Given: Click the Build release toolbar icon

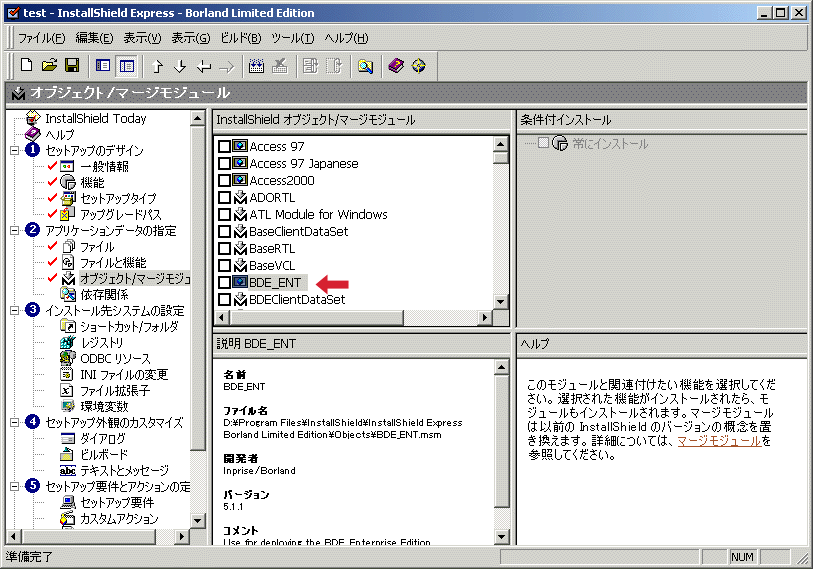Looking at the screenshot, I should (256, 66).
